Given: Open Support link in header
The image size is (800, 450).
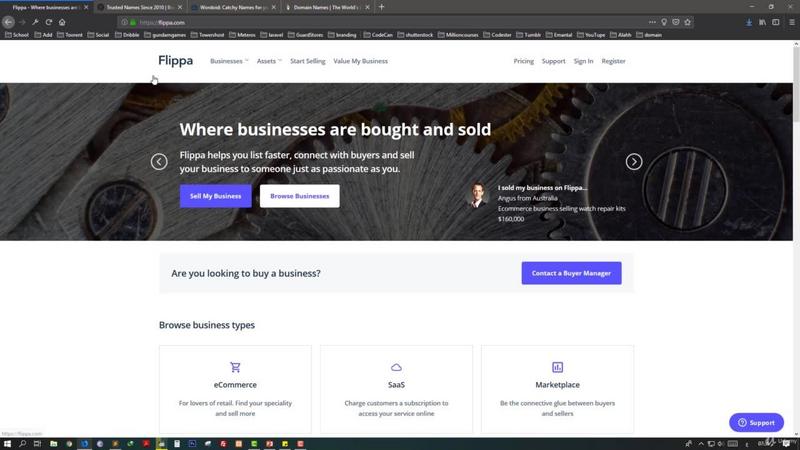Looking at the screenshot, I should point(553,61).
